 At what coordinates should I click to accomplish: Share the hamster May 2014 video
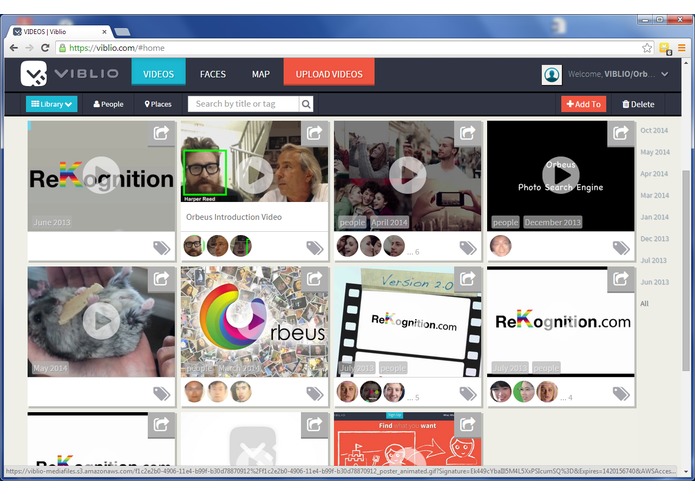coord(161,279)
